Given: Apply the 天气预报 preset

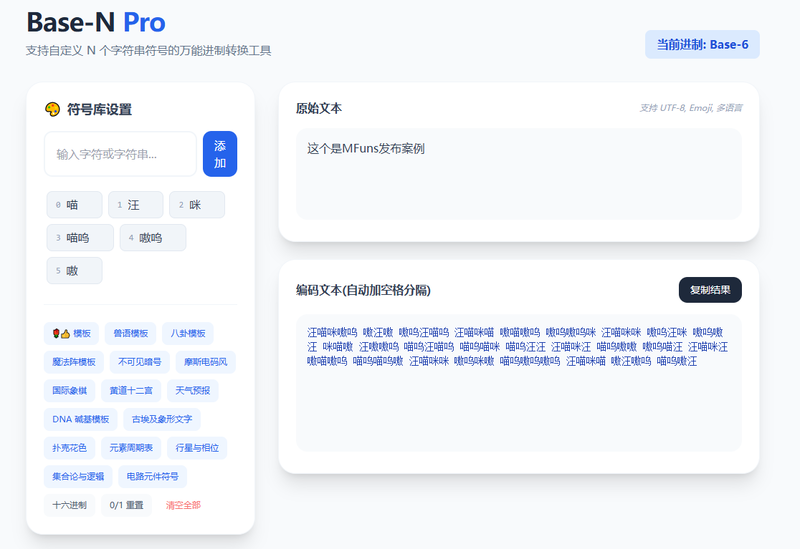Looking at the screenshot, I should coord(193,391).
